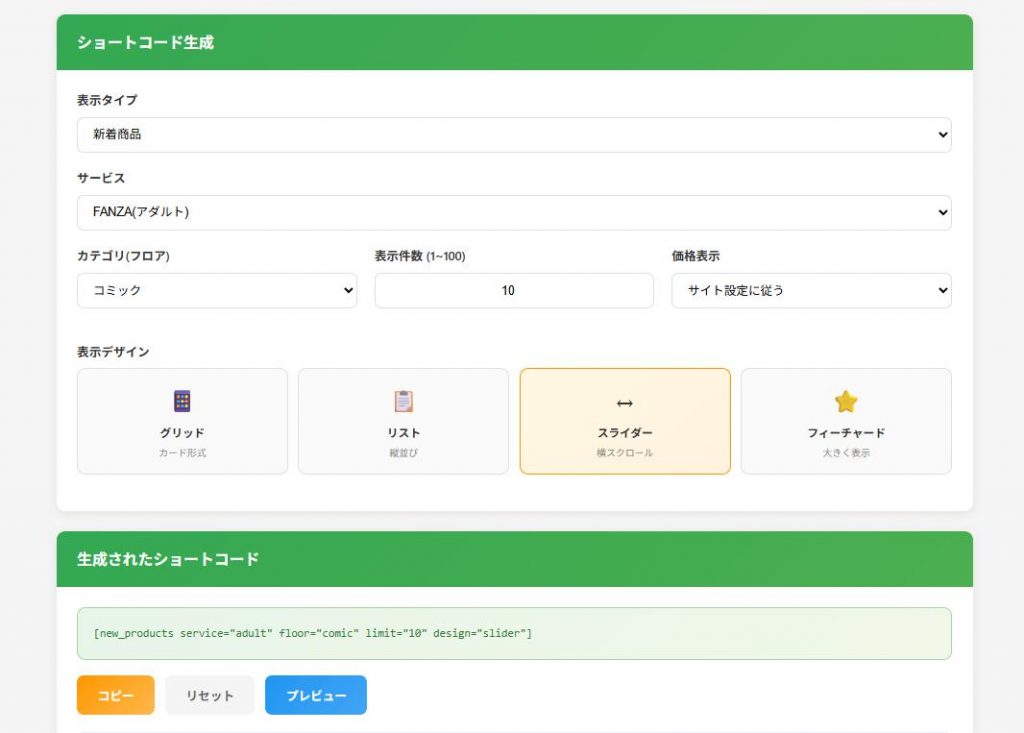Expand the サービス dropdown showing FANZA(アダルト)
This screenshot has width=1024, height=733.
514,213
